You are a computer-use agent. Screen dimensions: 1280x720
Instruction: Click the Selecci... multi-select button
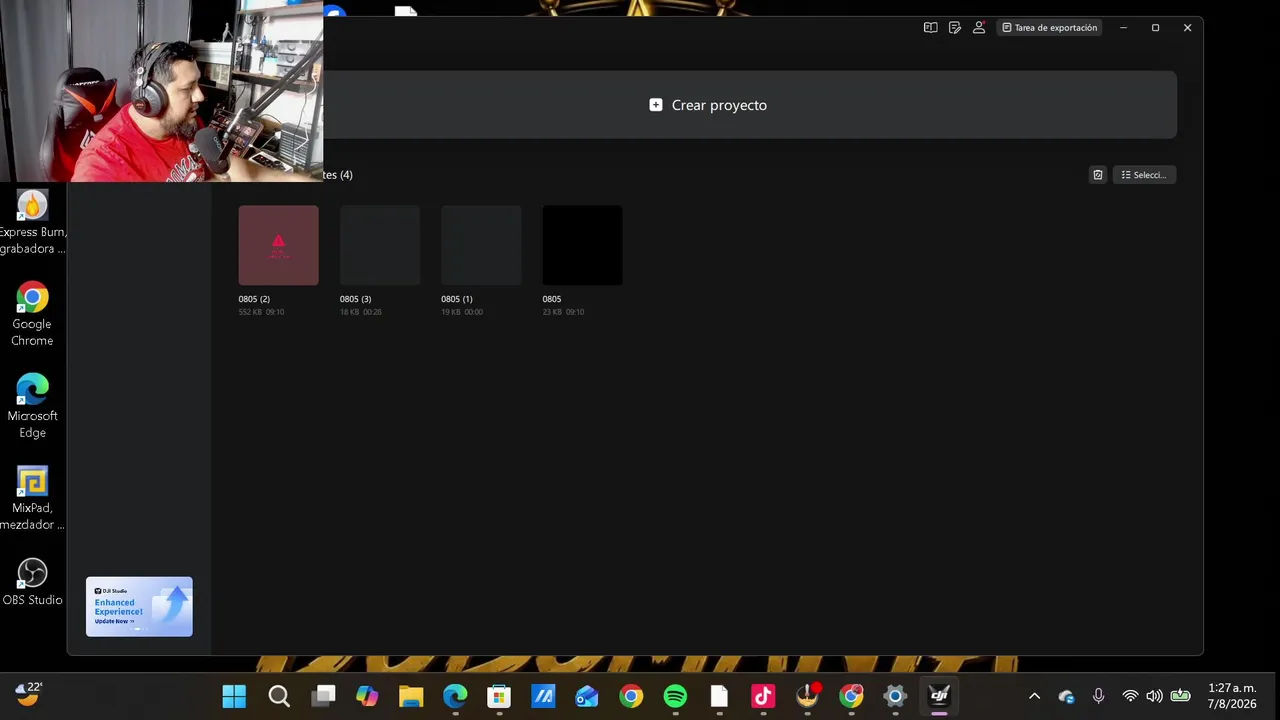tap(1145, 175)
